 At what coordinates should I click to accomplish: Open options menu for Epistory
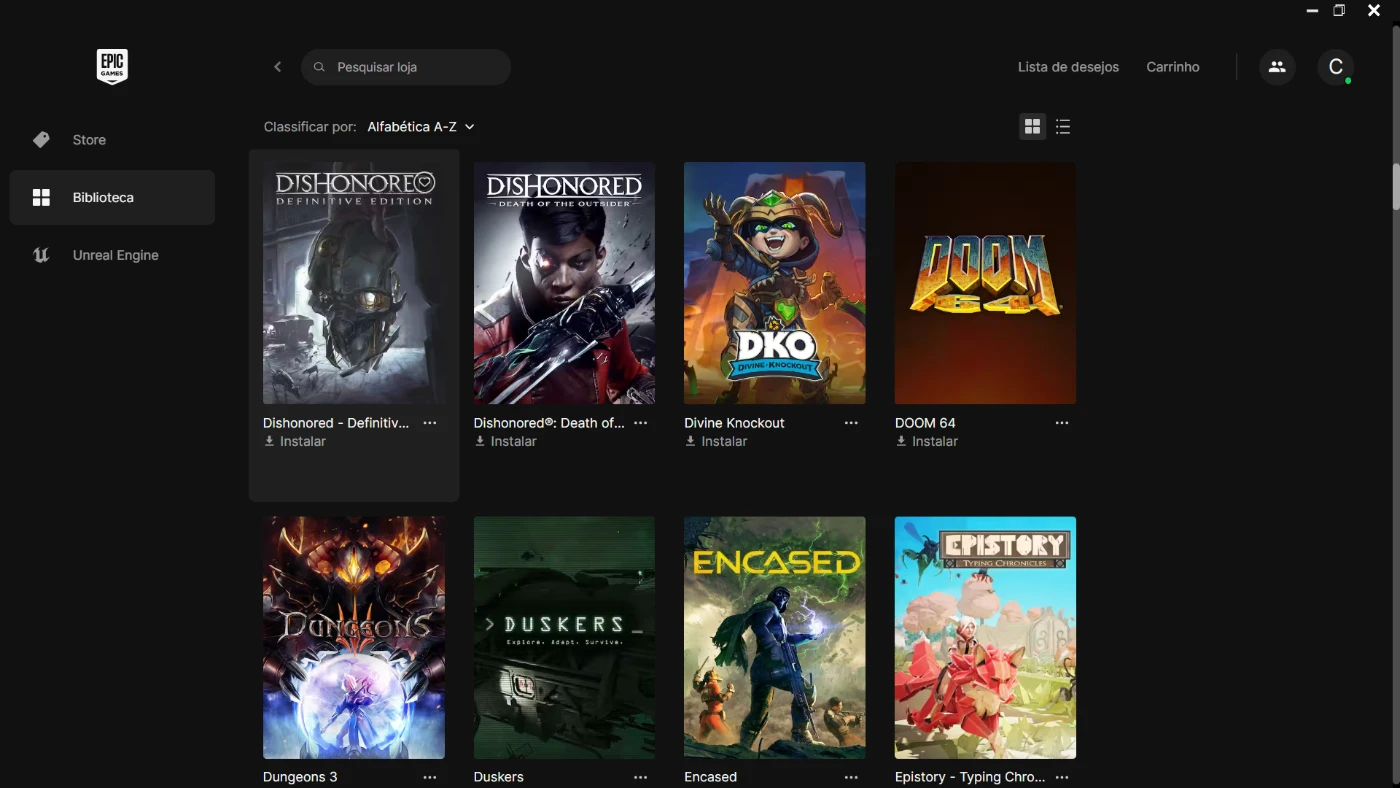(x=1062, y=777)
